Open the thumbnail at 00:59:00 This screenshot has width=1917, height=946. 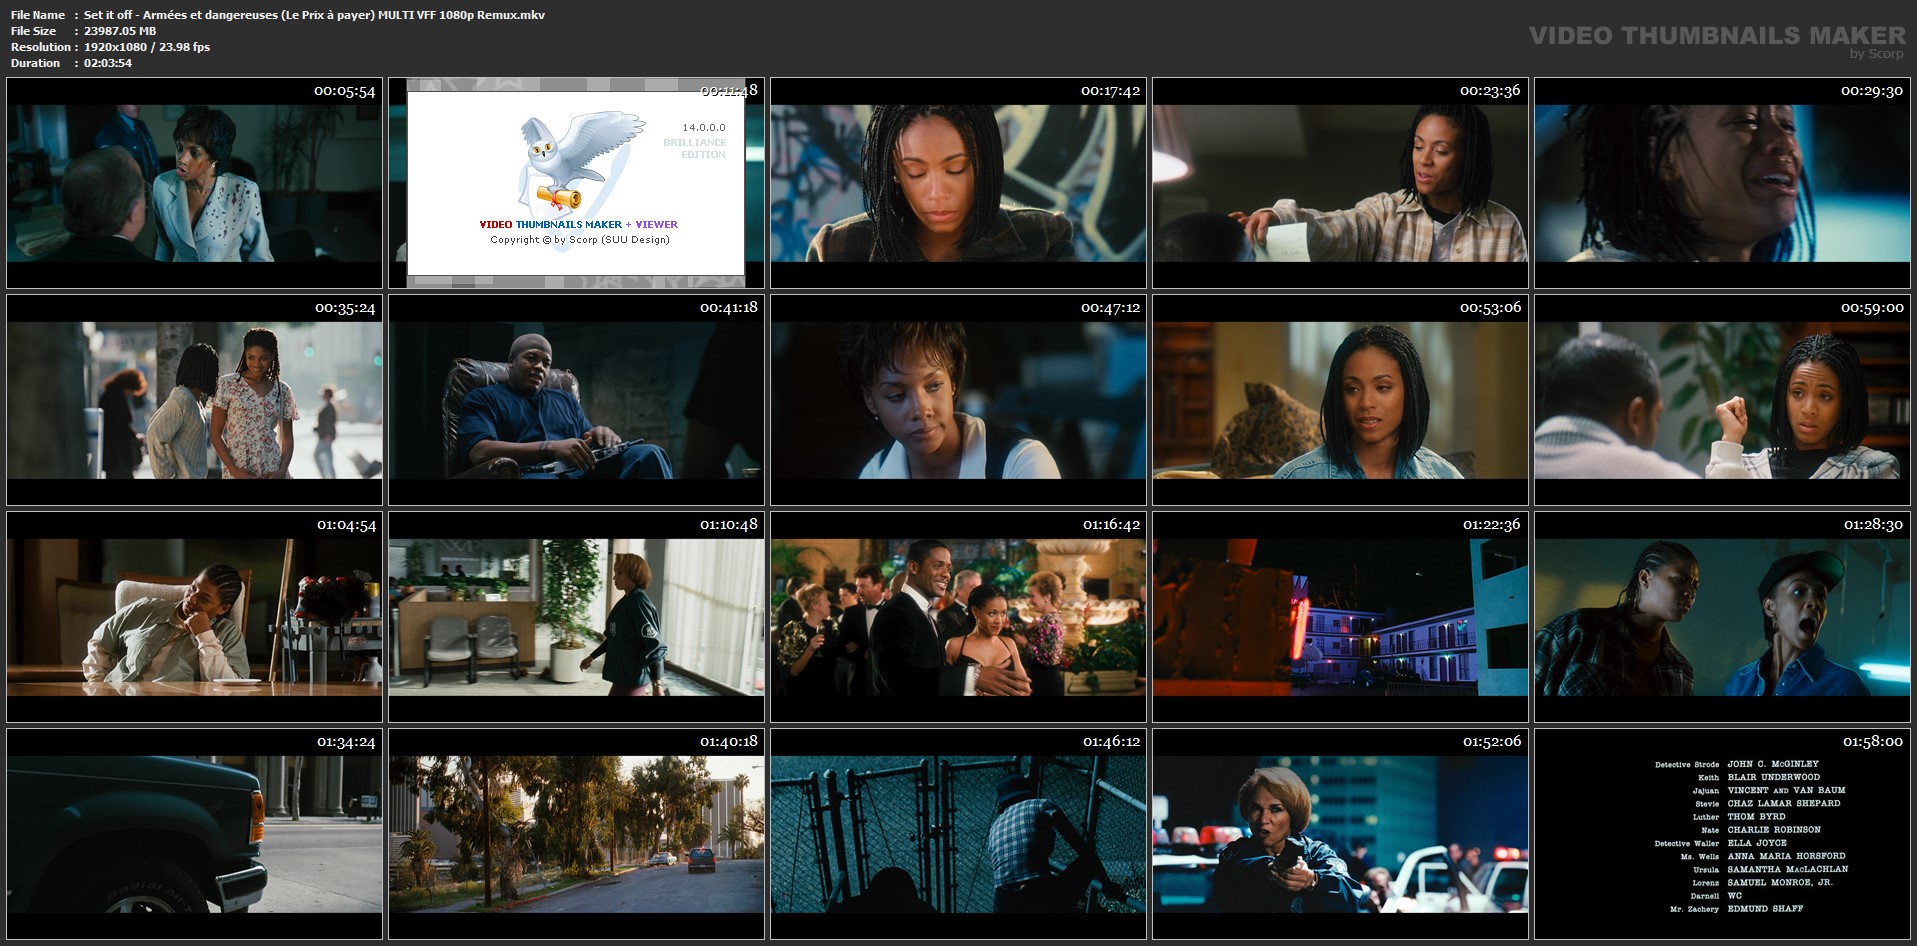[x=1722, y=400]
